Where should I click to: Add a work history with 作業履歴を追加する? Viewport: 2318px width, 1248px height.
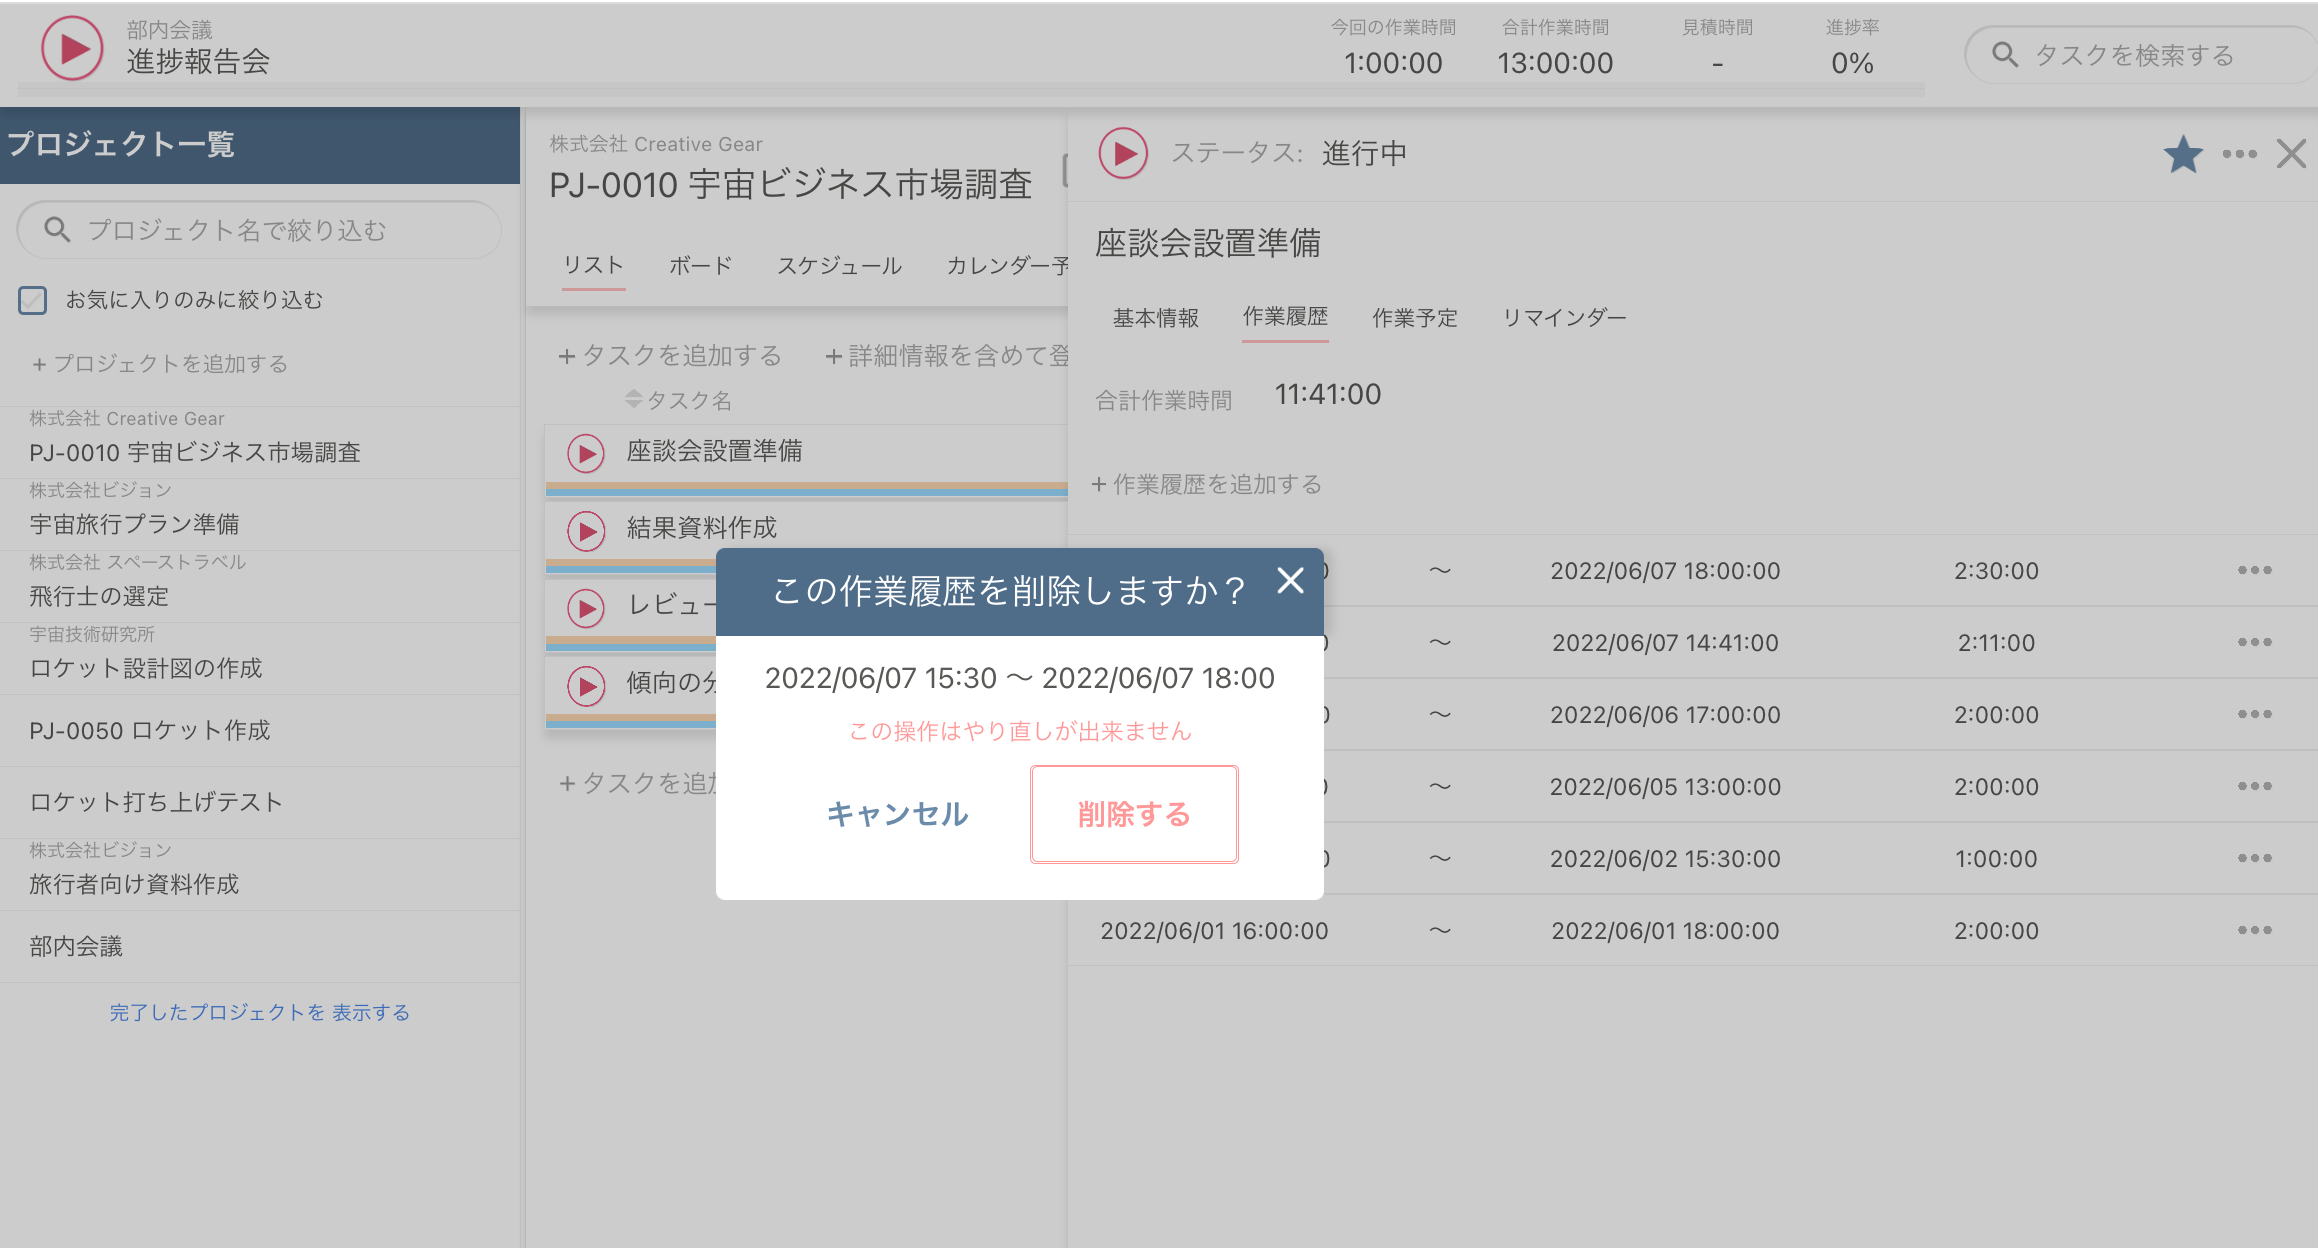[1207, 485]
